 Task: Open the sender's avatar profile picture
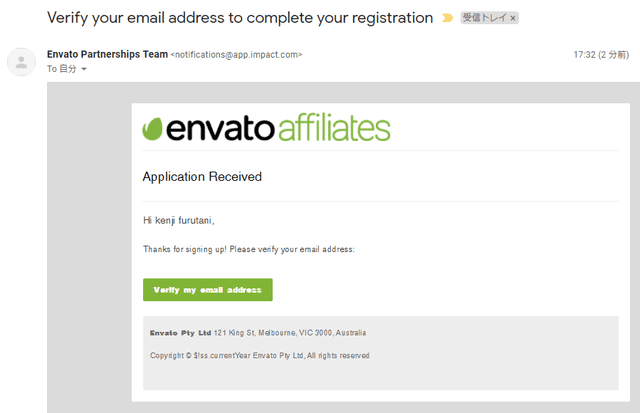[x=21, y=62]
